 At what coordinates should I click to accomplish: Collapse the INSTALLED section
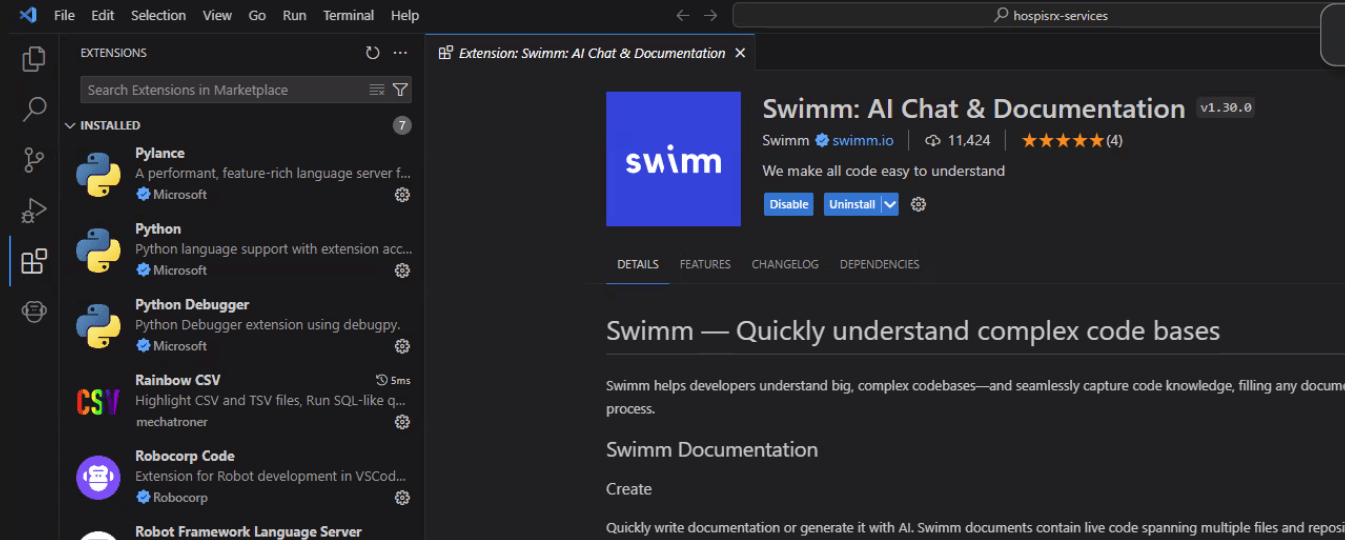[70, 126]
